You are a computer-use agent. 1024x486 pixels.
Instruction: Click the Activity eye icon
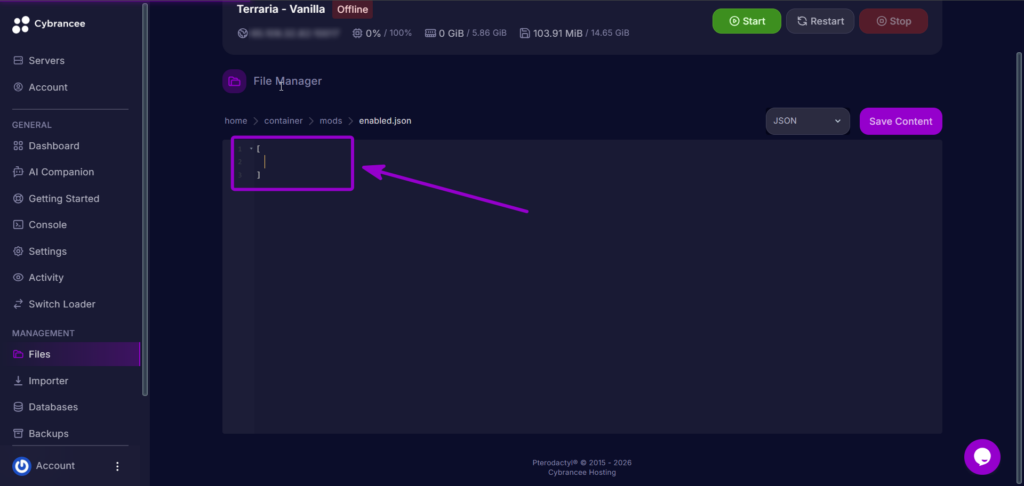tap(18, 278)
